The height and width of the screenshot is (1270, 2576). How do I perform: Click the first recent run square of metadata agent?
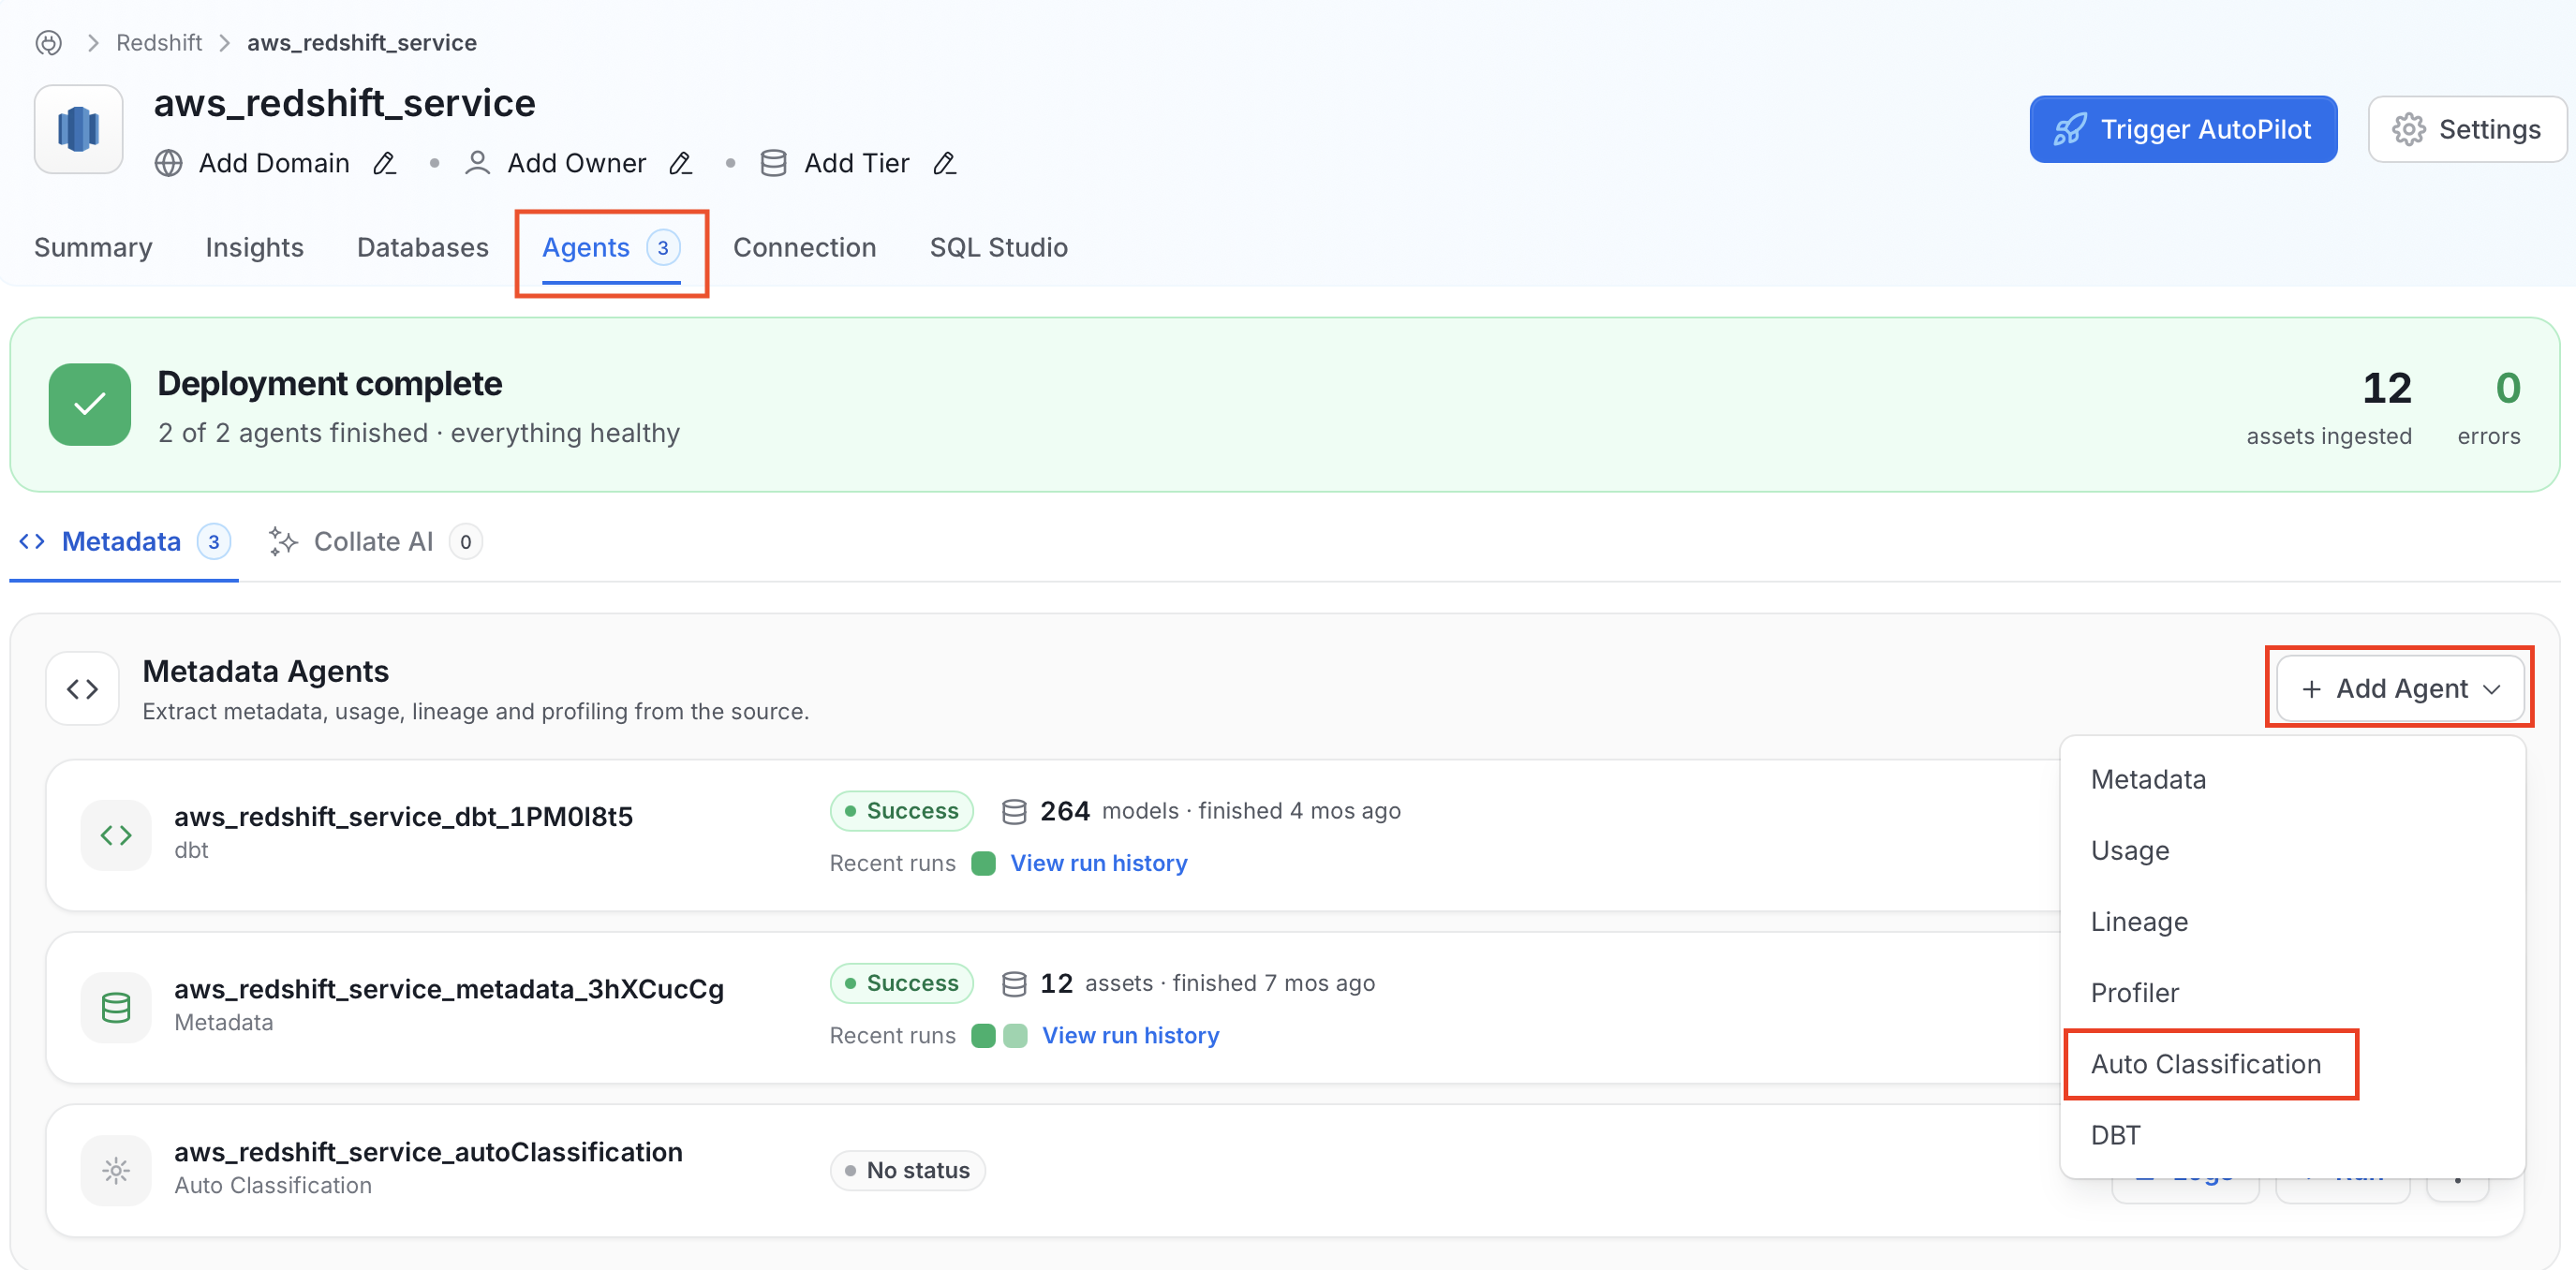coord(983,1035)
